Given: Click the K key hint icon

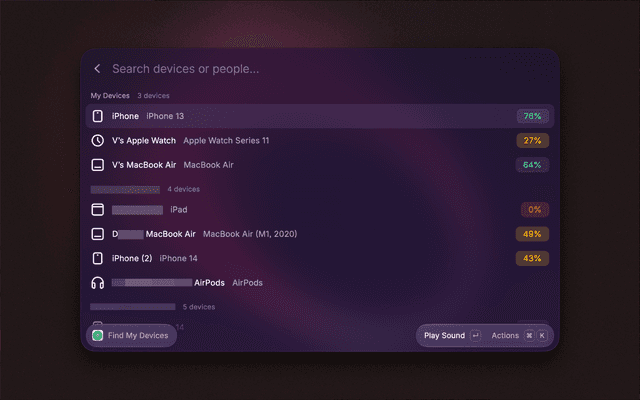Looking at the screenshot, I should tap(542, 336).
